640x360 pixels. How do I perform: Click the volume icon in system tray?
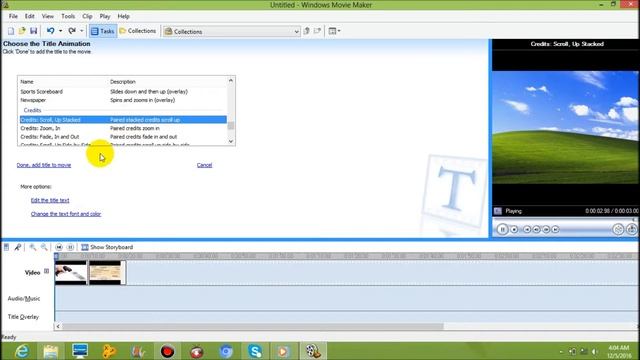tap(595, 351)
